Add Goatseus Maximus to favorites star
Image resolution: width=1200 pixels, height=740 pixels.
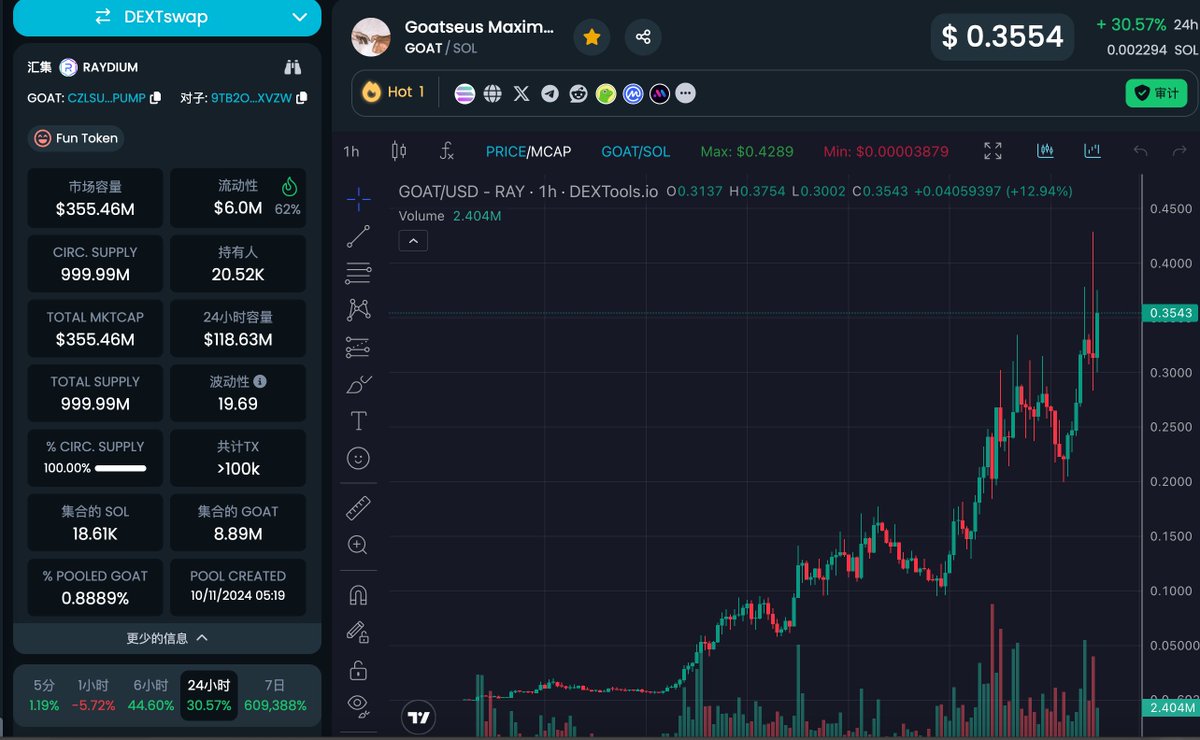coord(592,37)
